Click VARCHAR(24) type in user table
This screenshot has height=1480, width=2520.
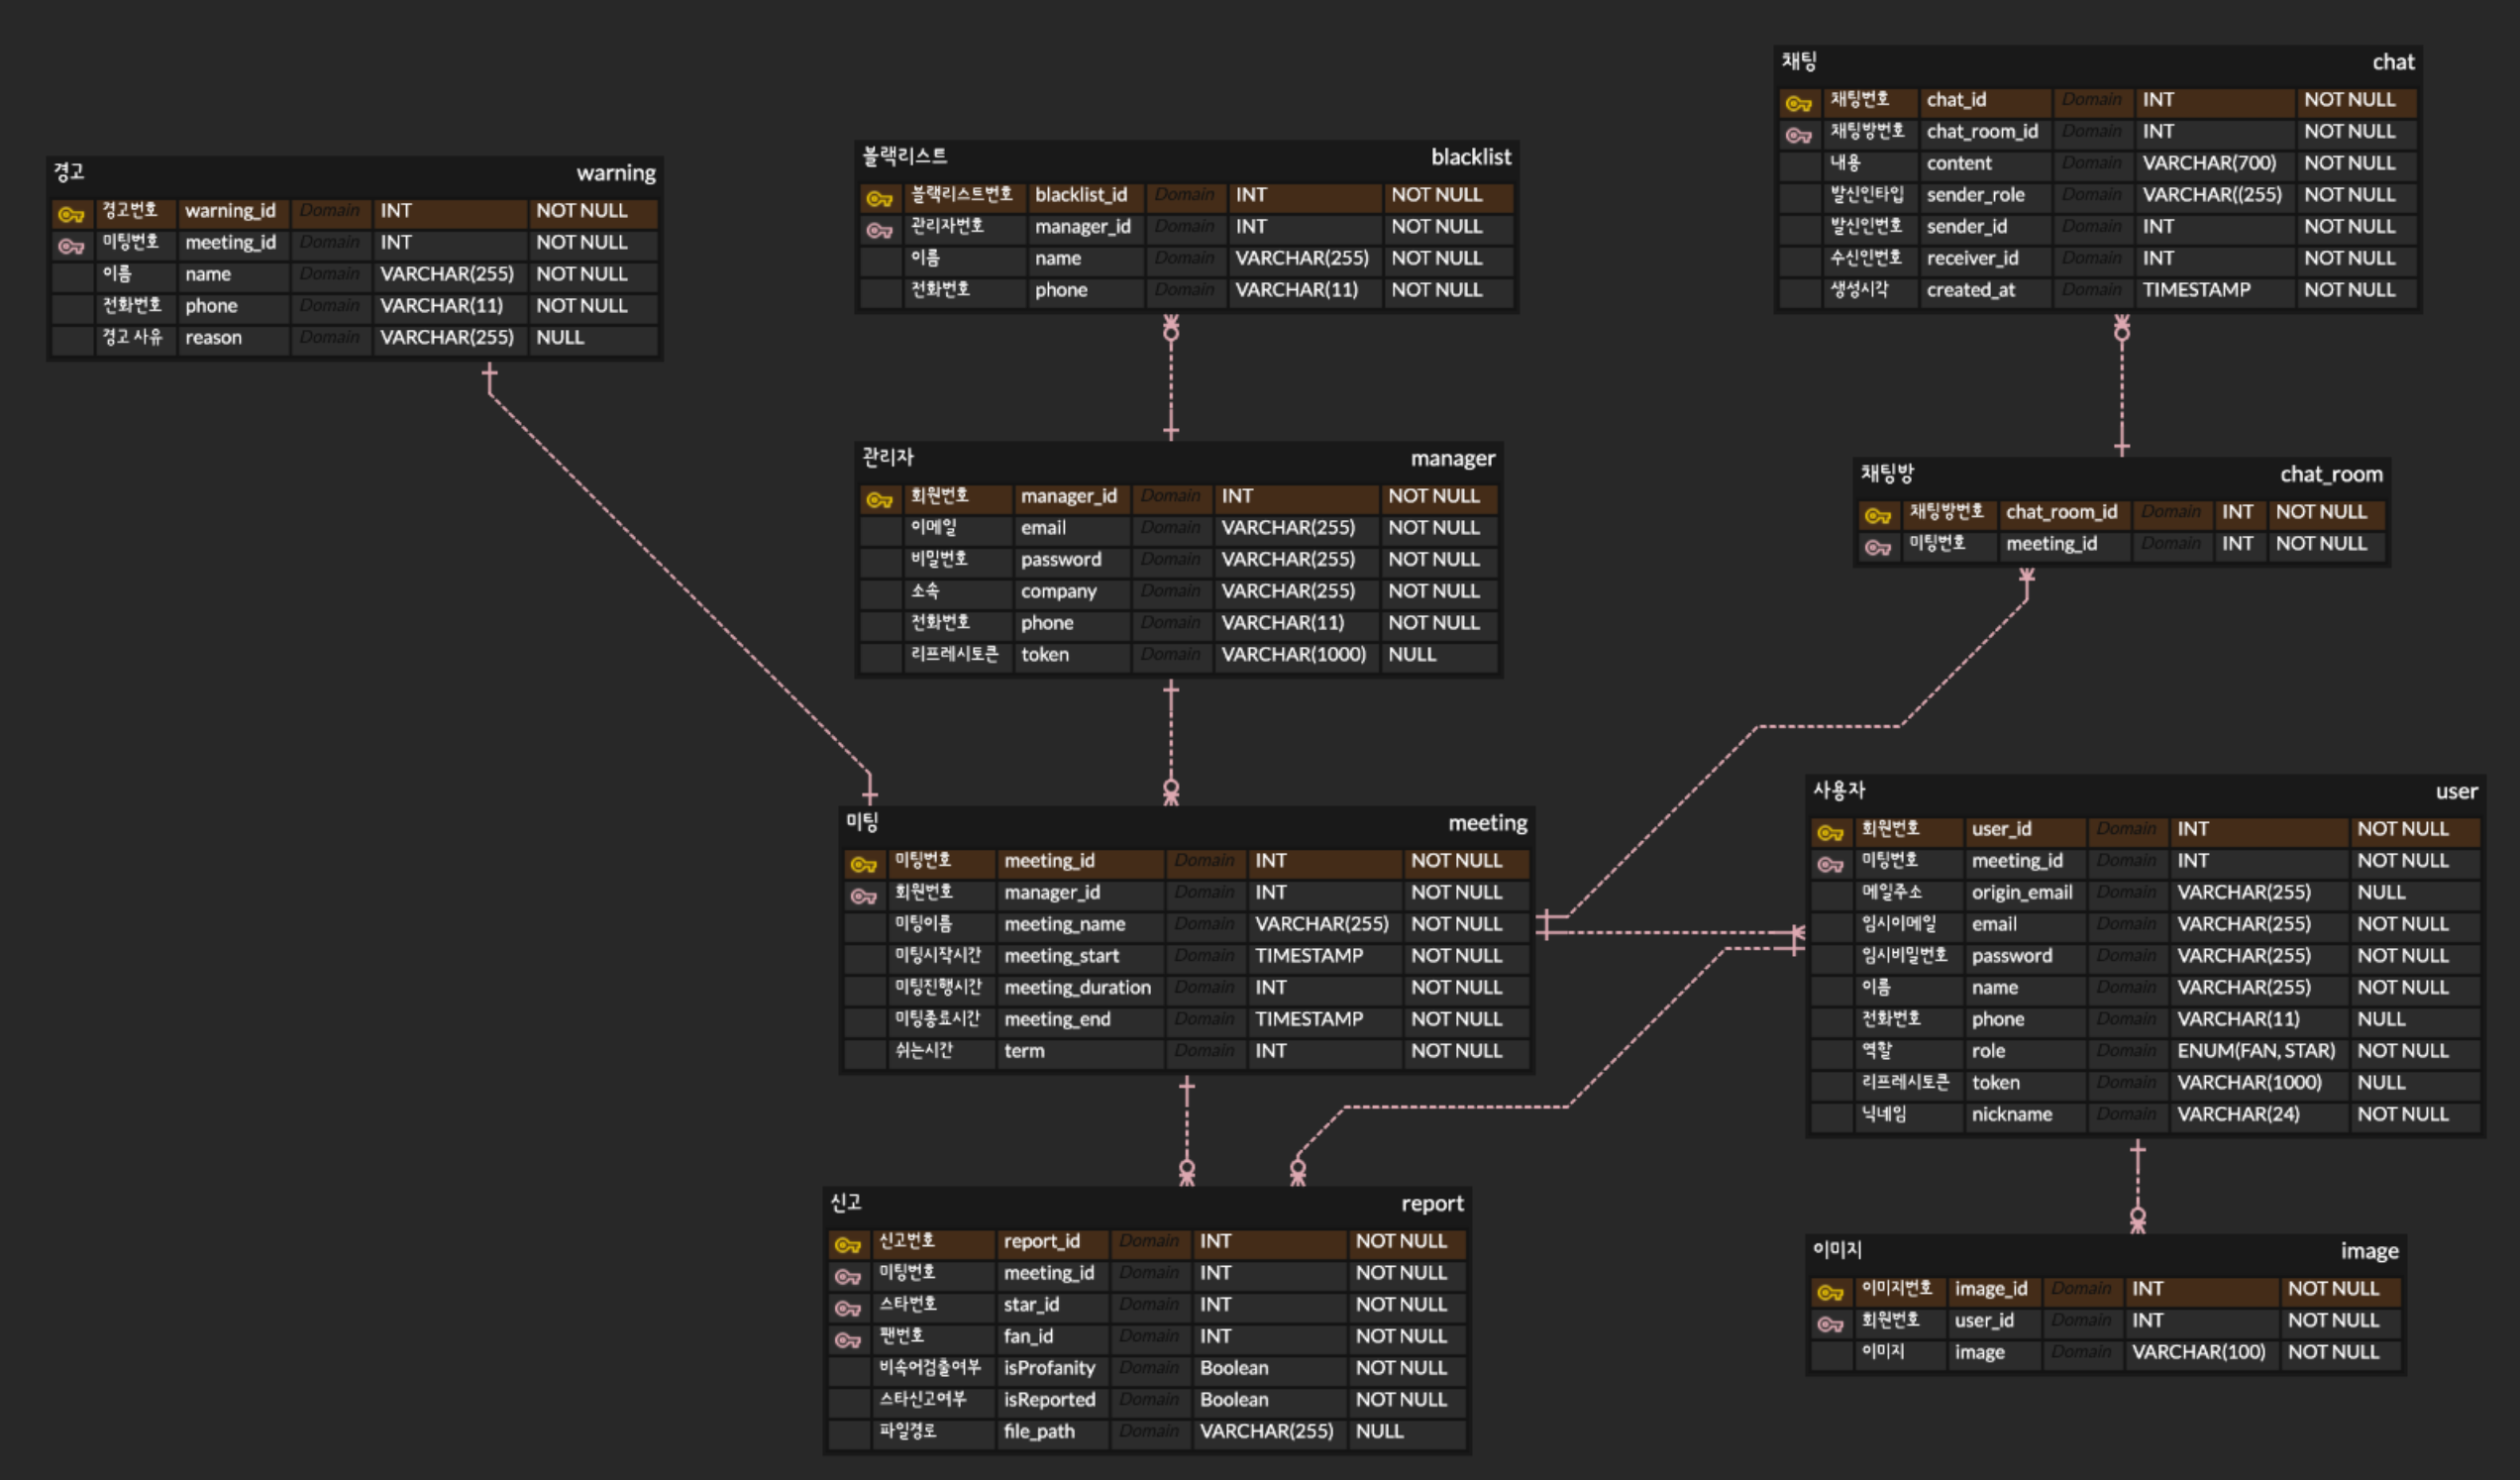2238,1114
